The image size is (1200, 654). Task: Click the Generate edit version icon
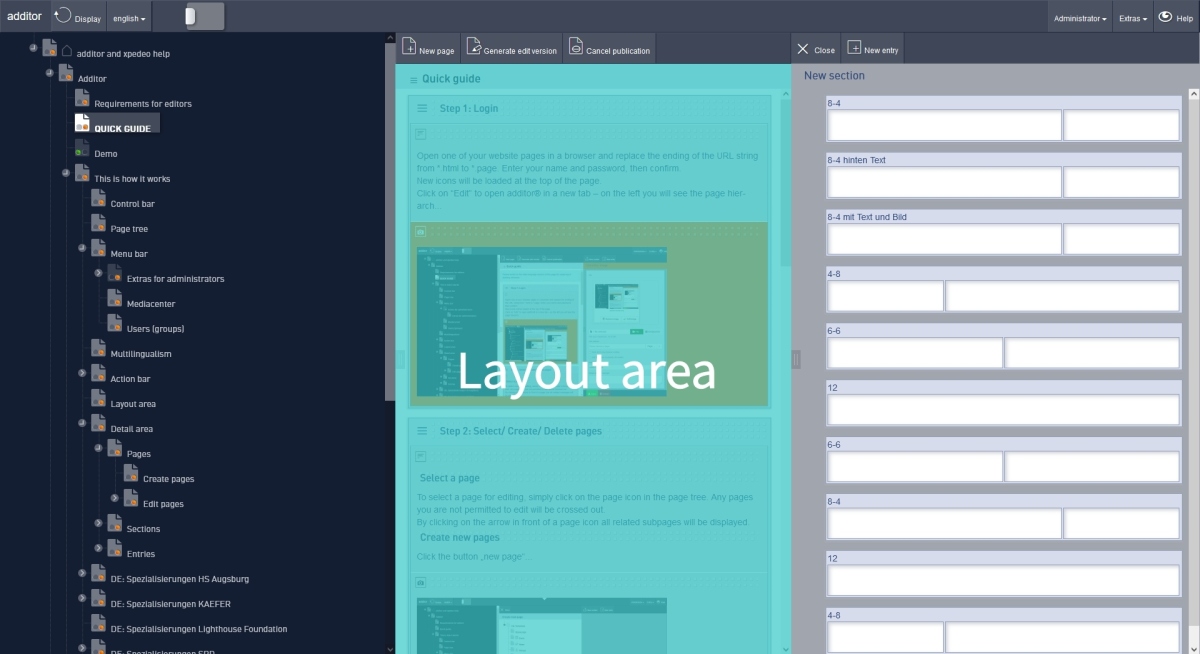[x=474, y=47]
